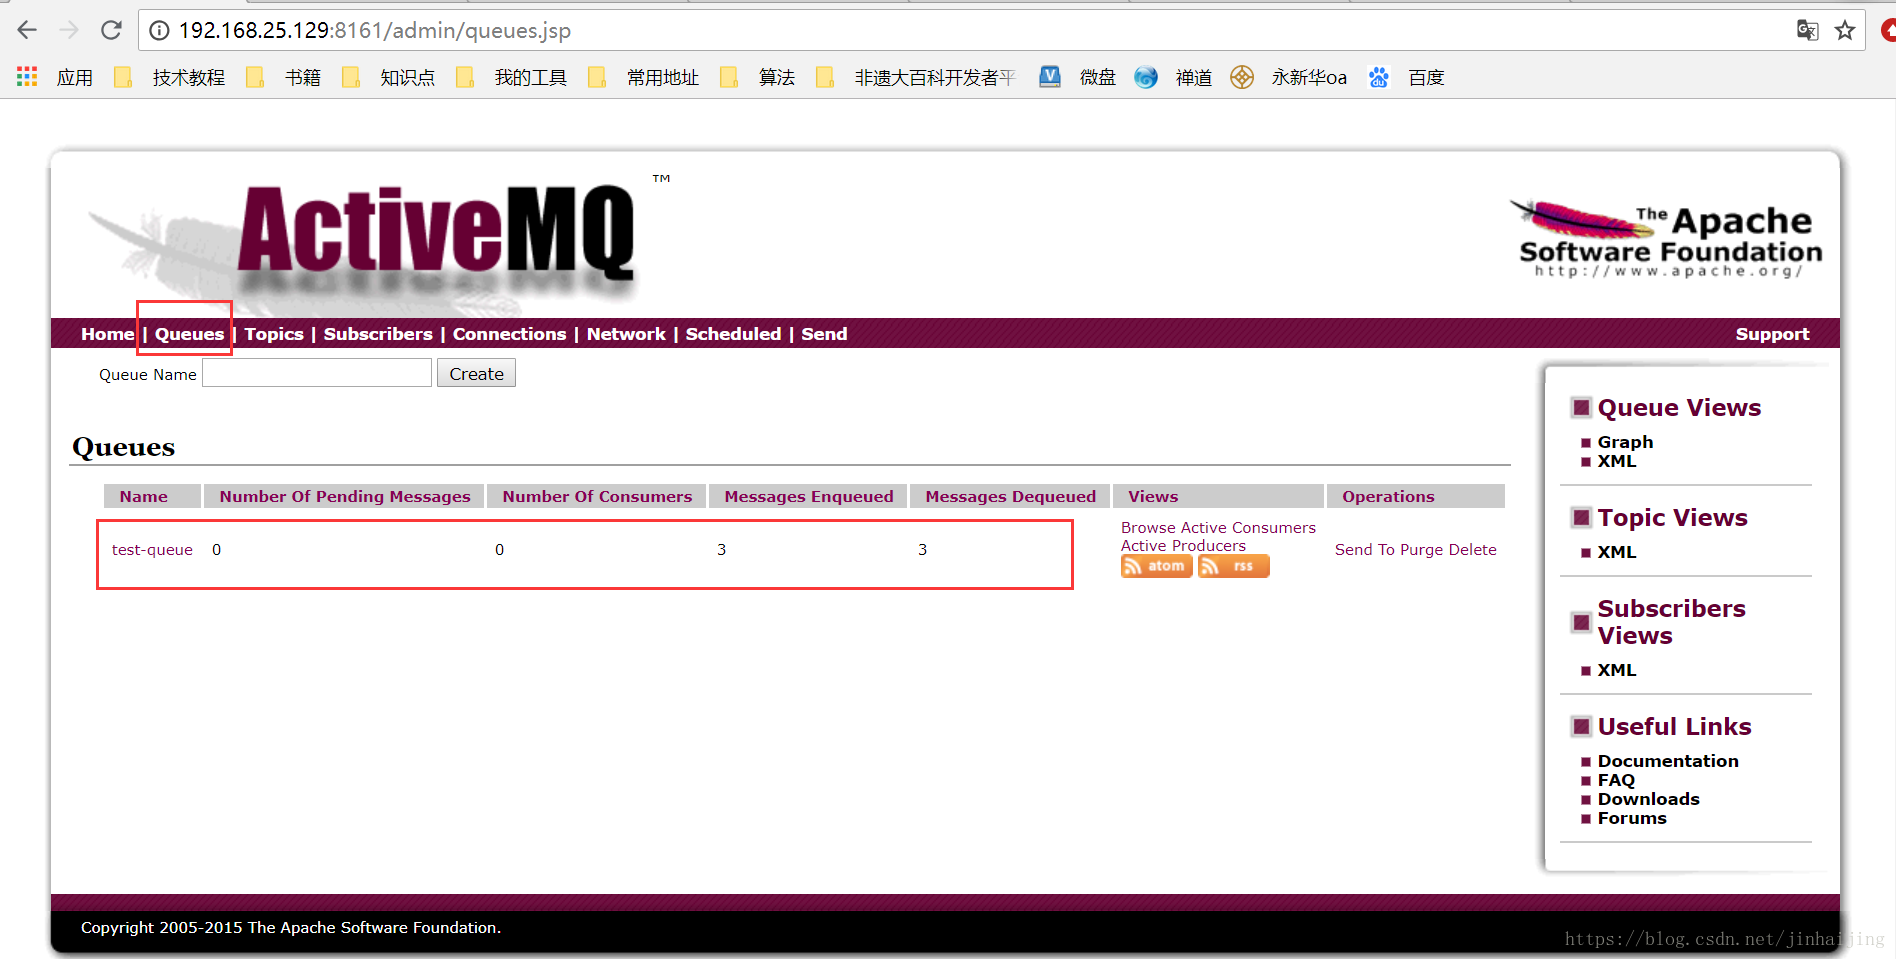Open the 应用 apps grid icon
This screenshot has height=959, width=1896.
pyautogui.click(x=27, y=76)
